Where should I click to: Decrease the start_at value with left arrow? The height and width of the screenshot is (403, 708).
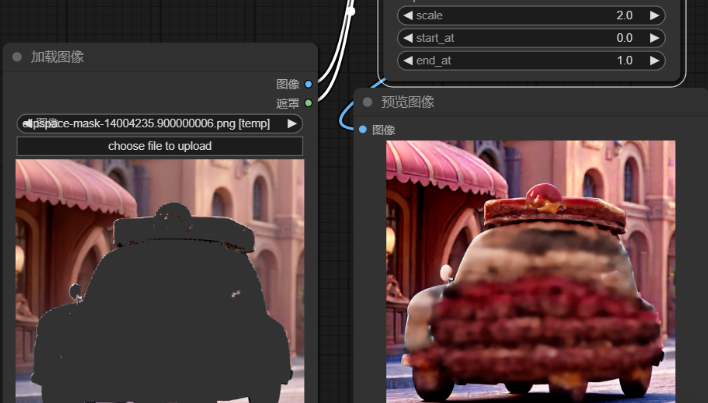click(x=408, y=38)
